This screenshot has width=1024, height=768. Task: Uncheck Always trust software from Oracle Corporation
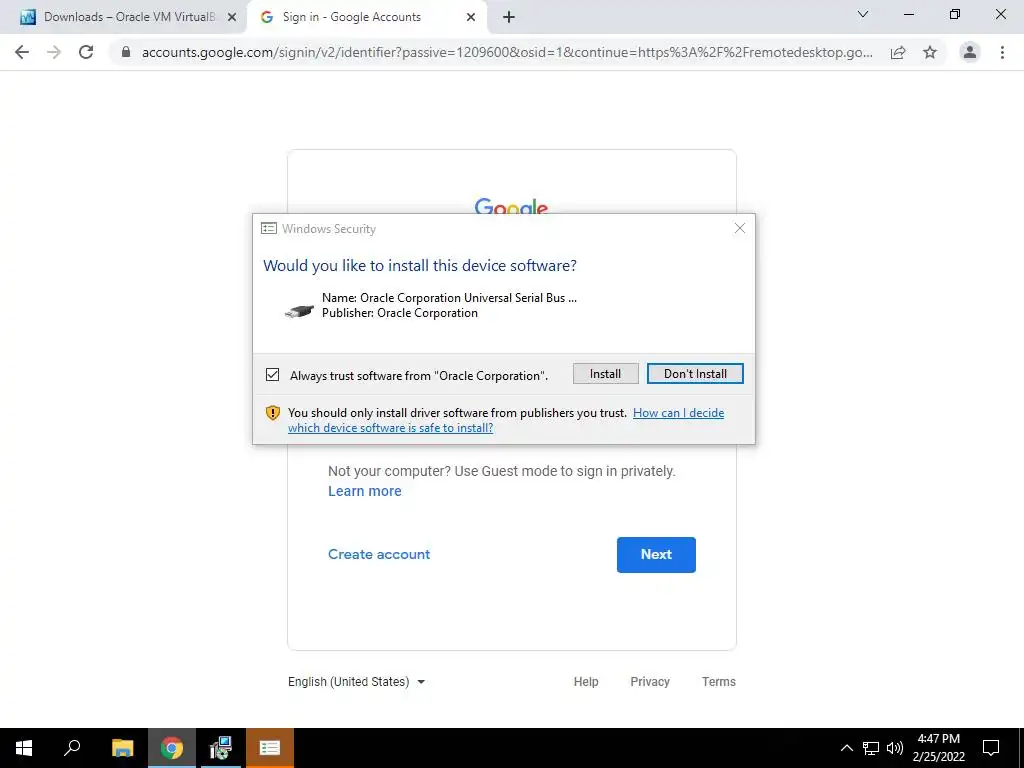pos(272,375)
